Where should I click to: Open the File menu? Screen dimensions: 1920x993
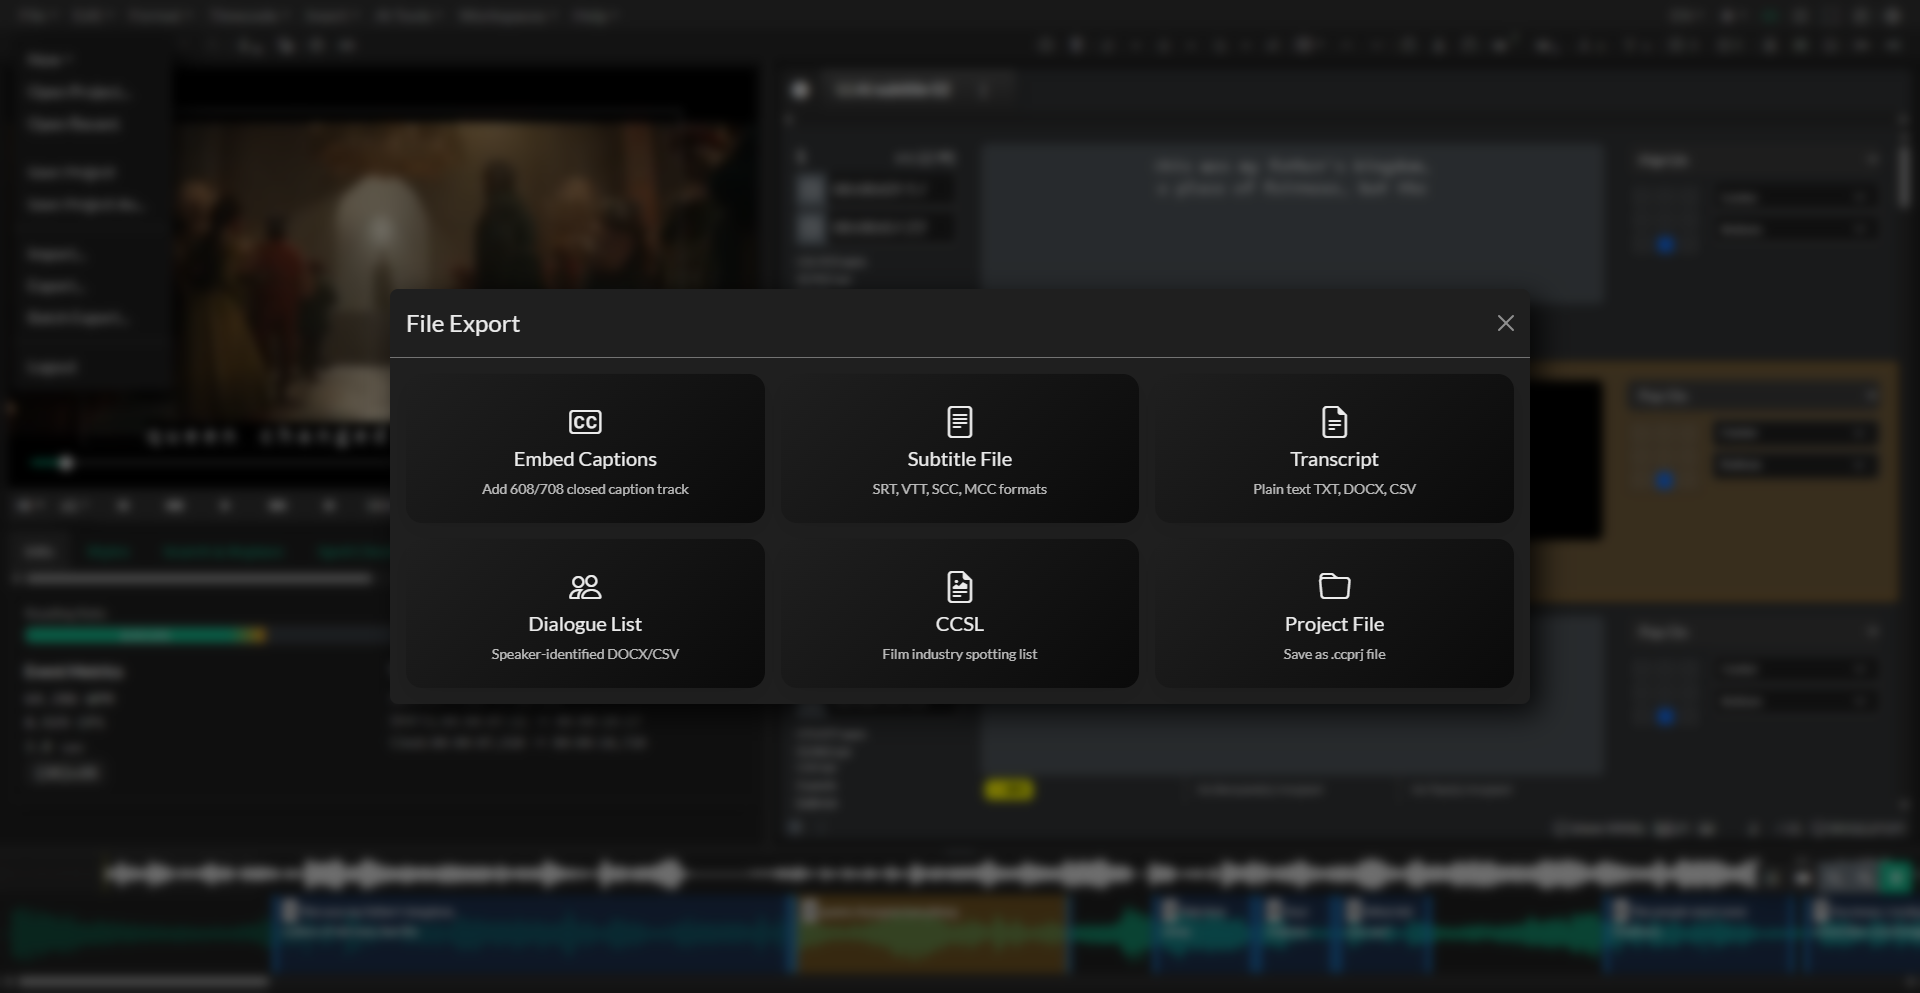coord(35,16)
